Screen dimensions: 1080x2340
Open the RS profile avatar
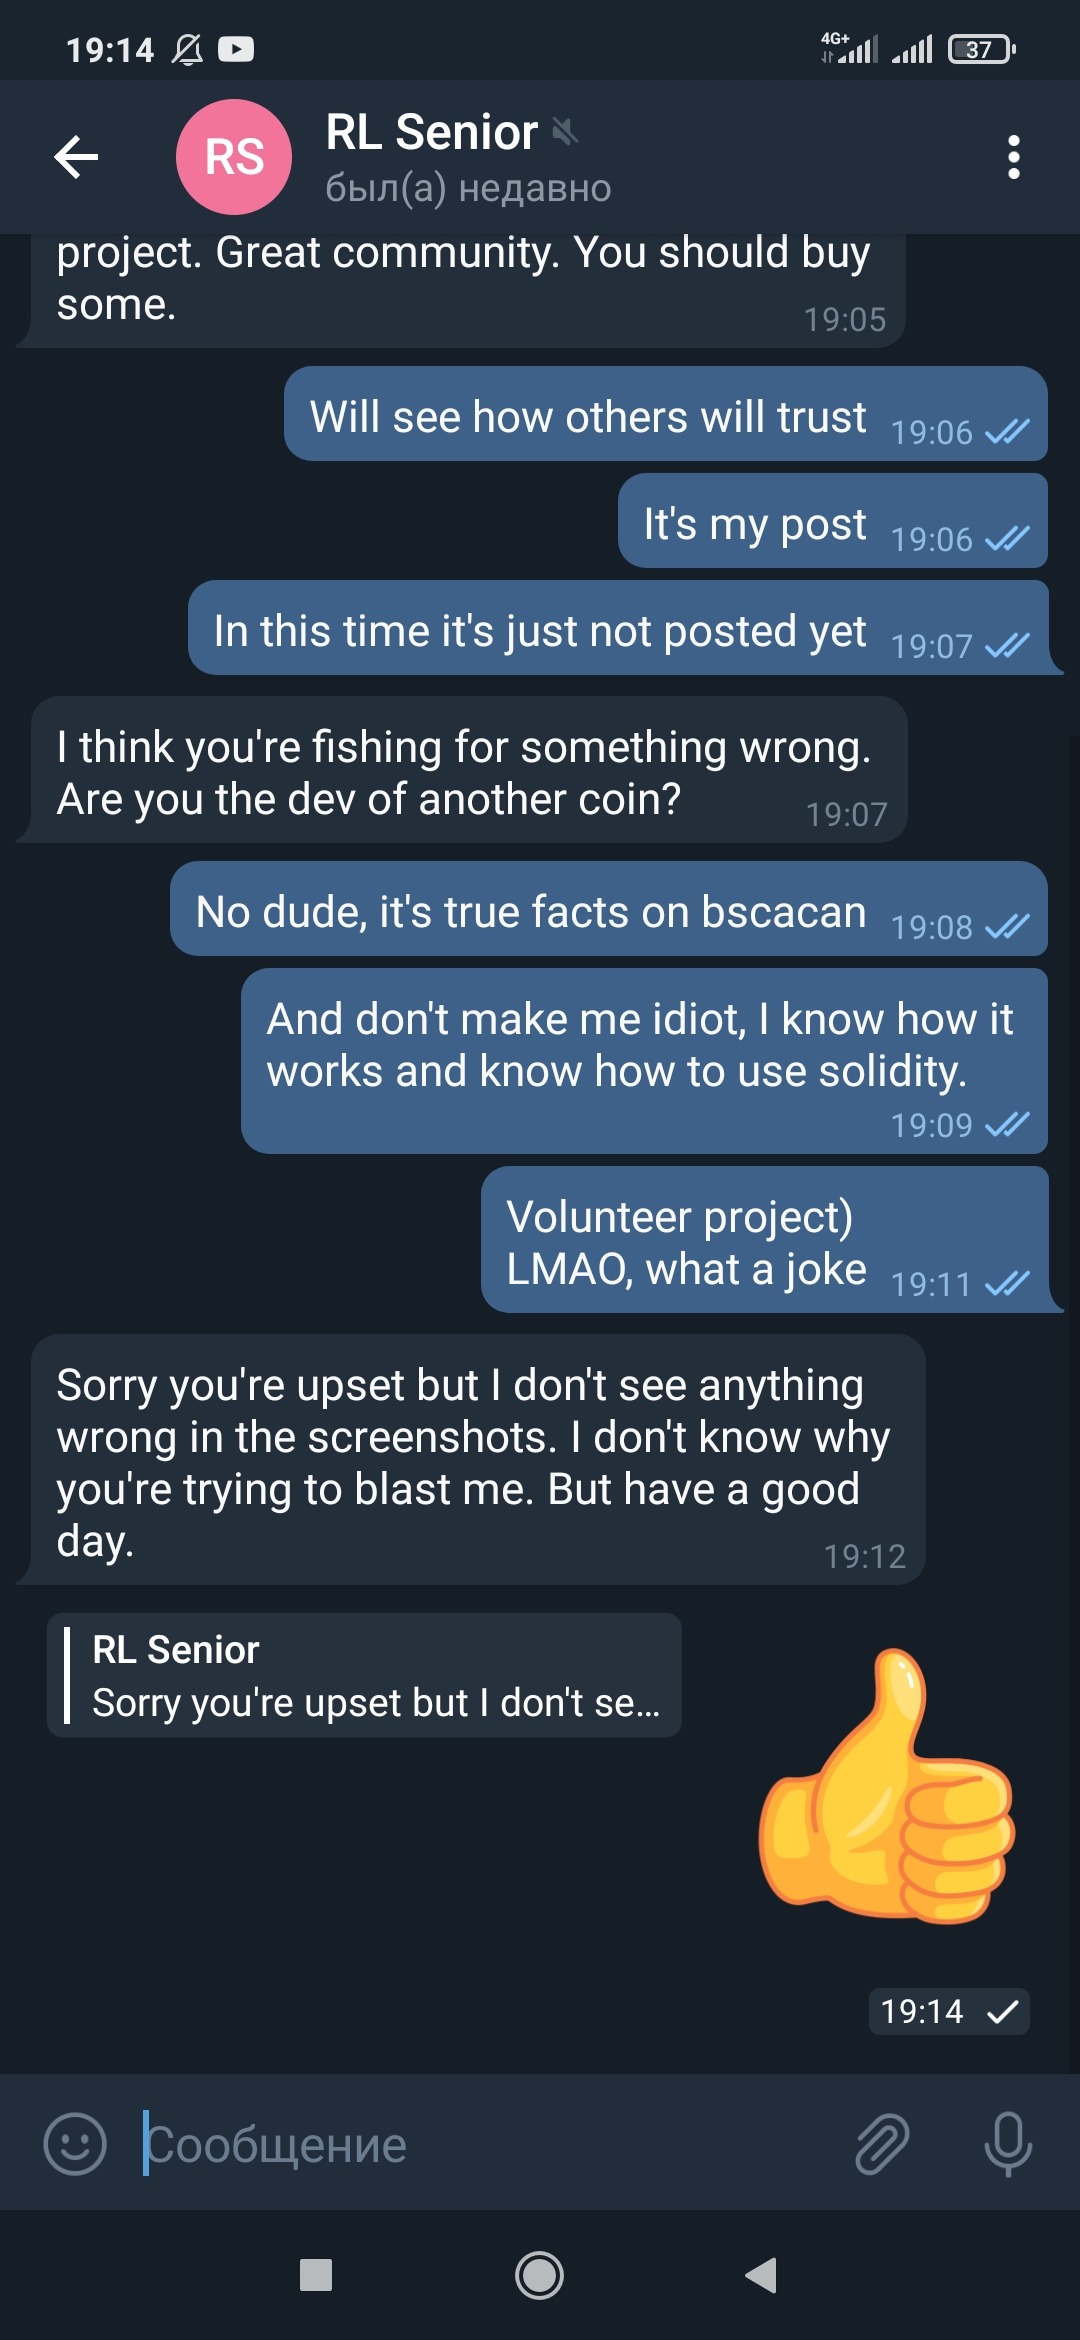234,157
